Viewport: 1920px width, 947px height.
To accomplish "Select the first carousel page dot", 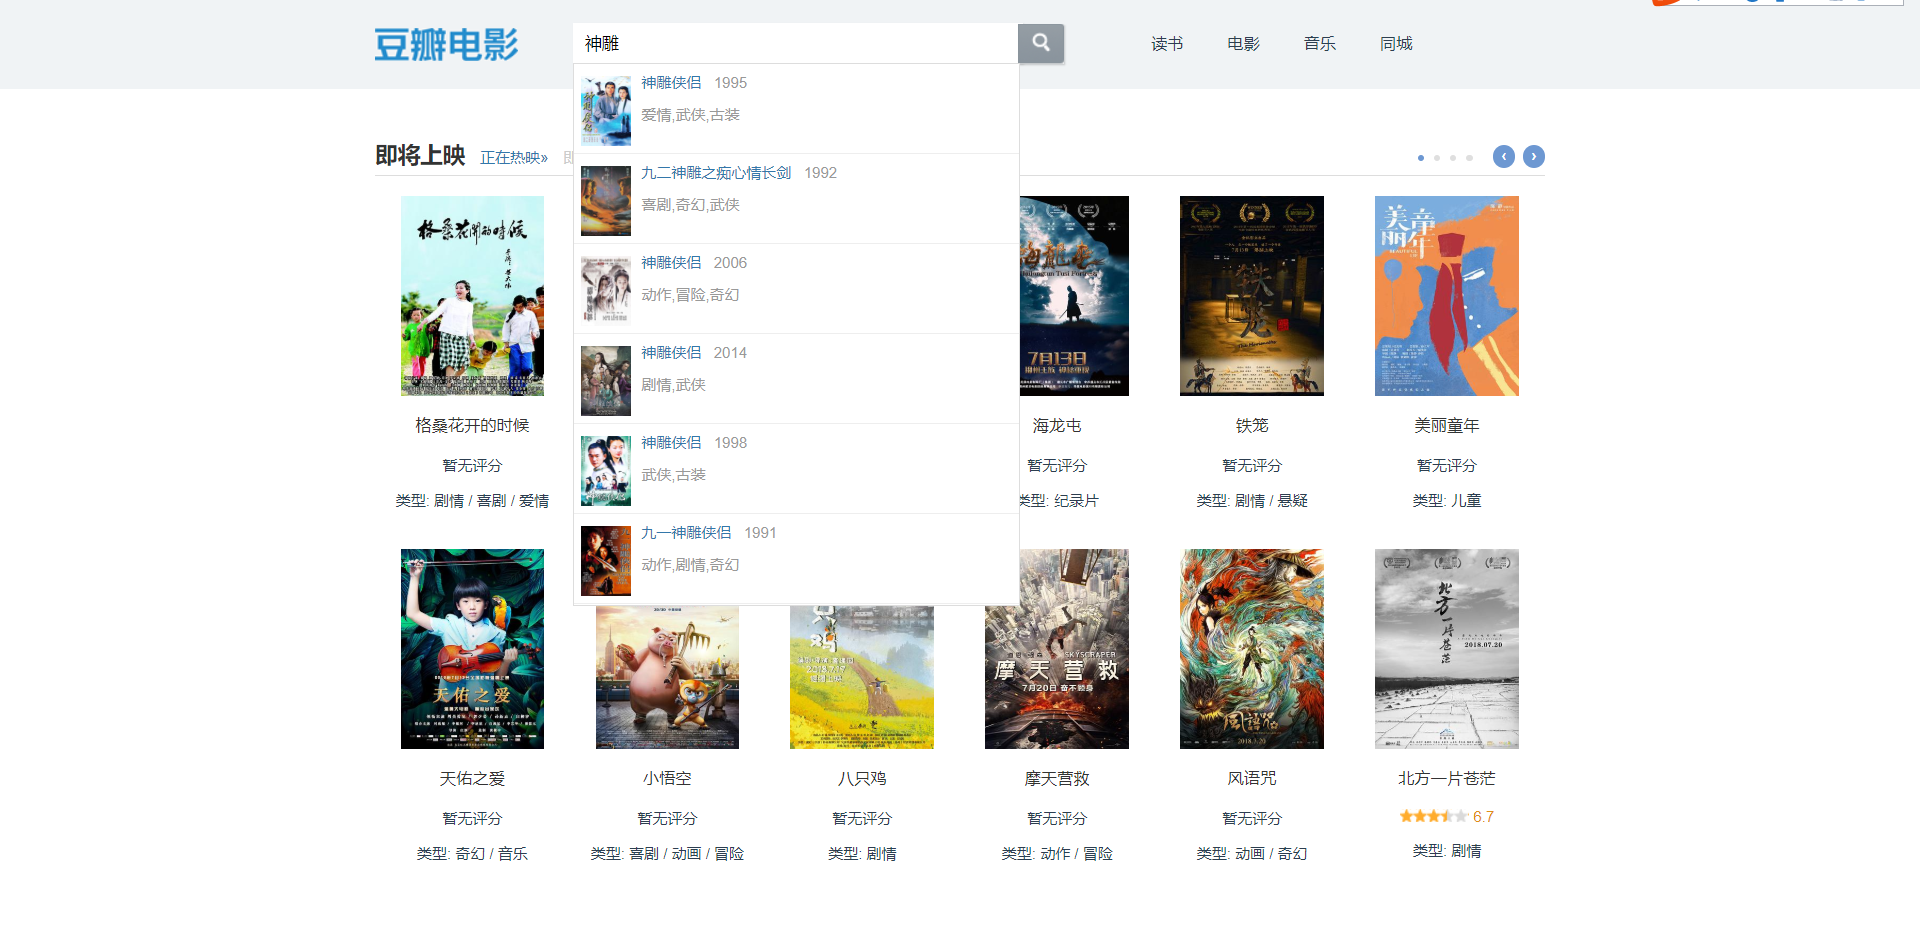I will pyautogui.click(x=1421, y=158).
